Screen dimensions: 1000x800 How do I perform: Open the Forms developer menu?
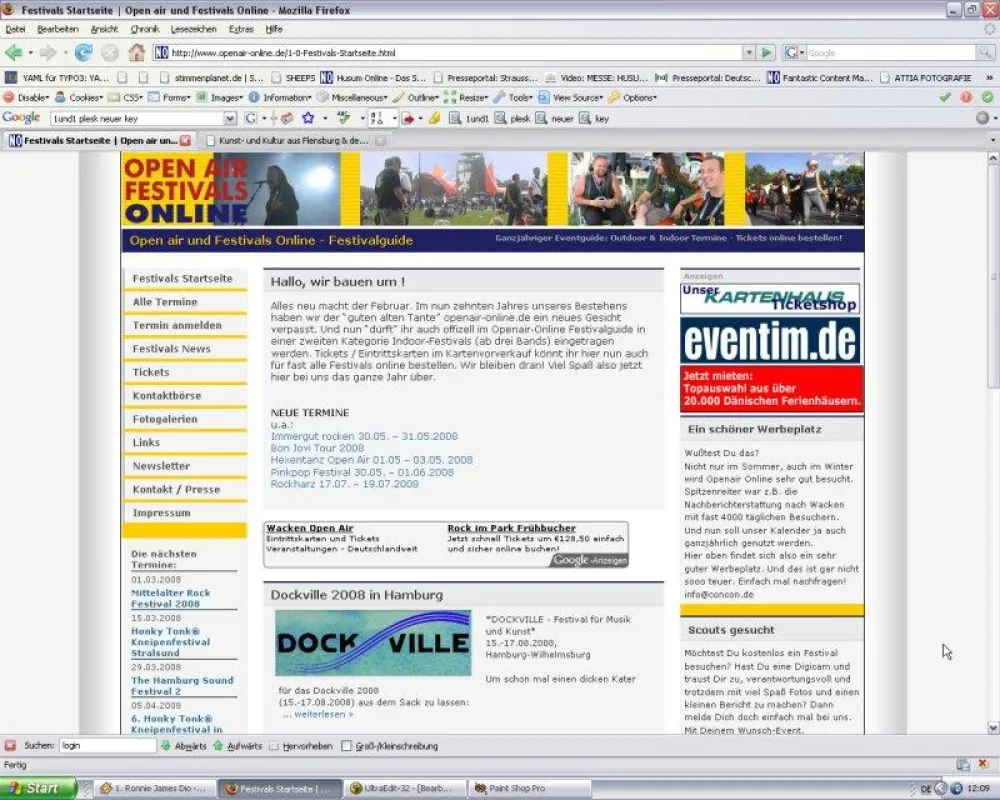170,98
